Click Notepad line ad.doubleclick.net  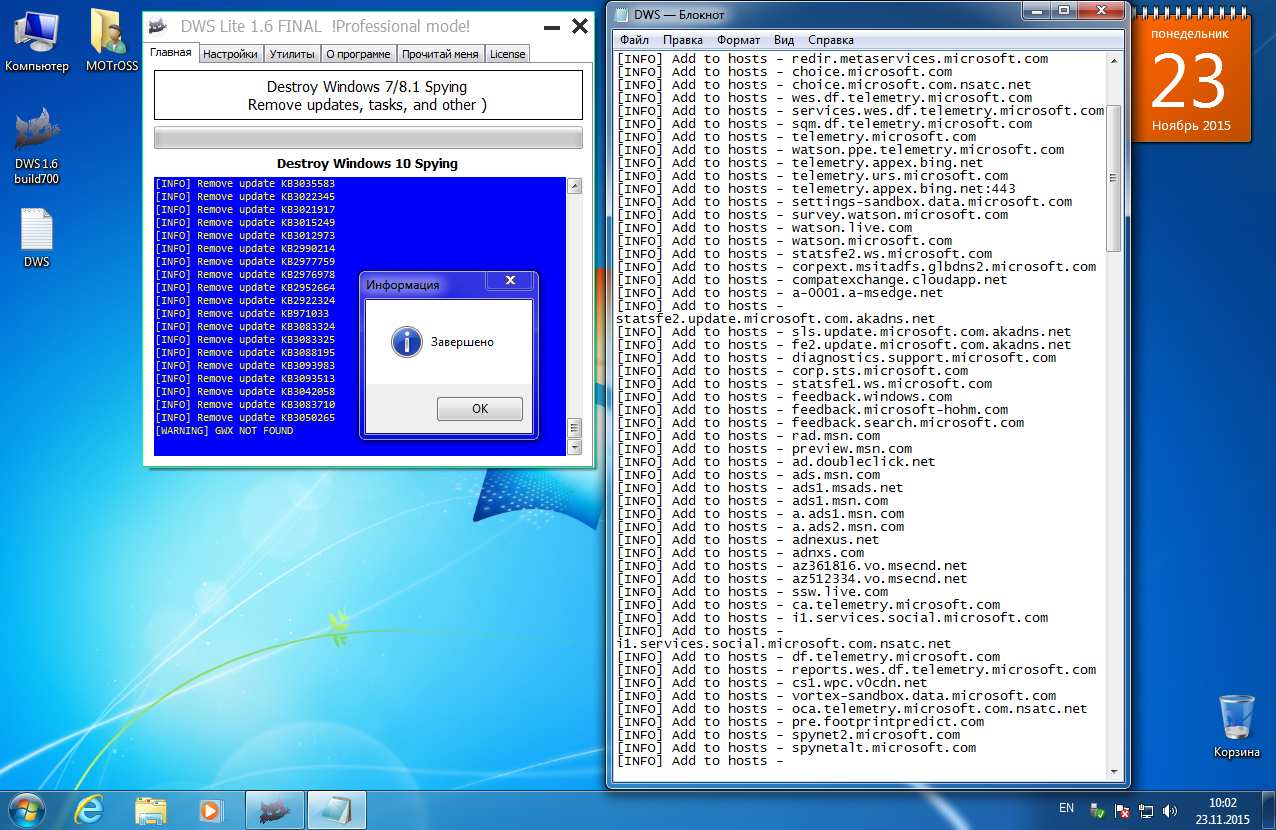pyautogui.click(x=776, y=462)
